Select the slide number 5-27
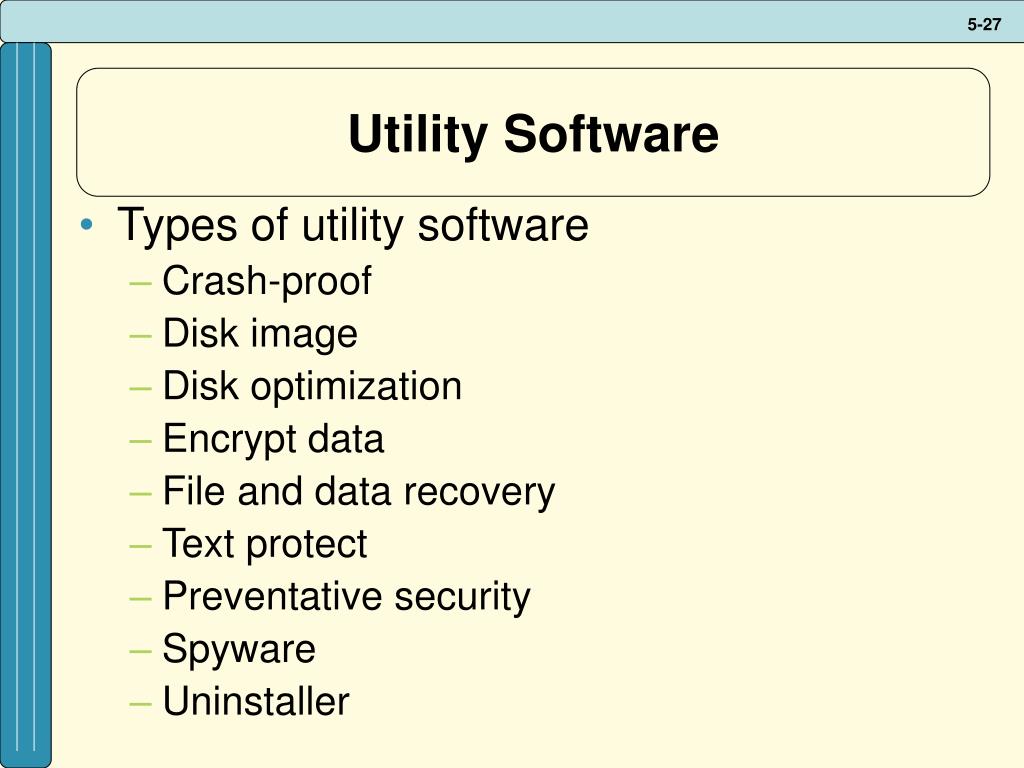 (984, 24)
